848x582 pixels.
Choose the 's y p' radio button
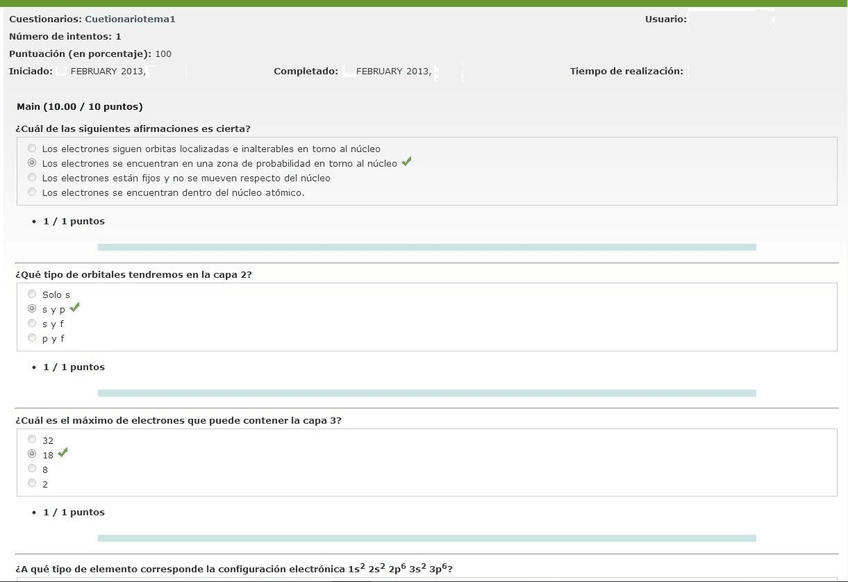[x=32, y=309]
